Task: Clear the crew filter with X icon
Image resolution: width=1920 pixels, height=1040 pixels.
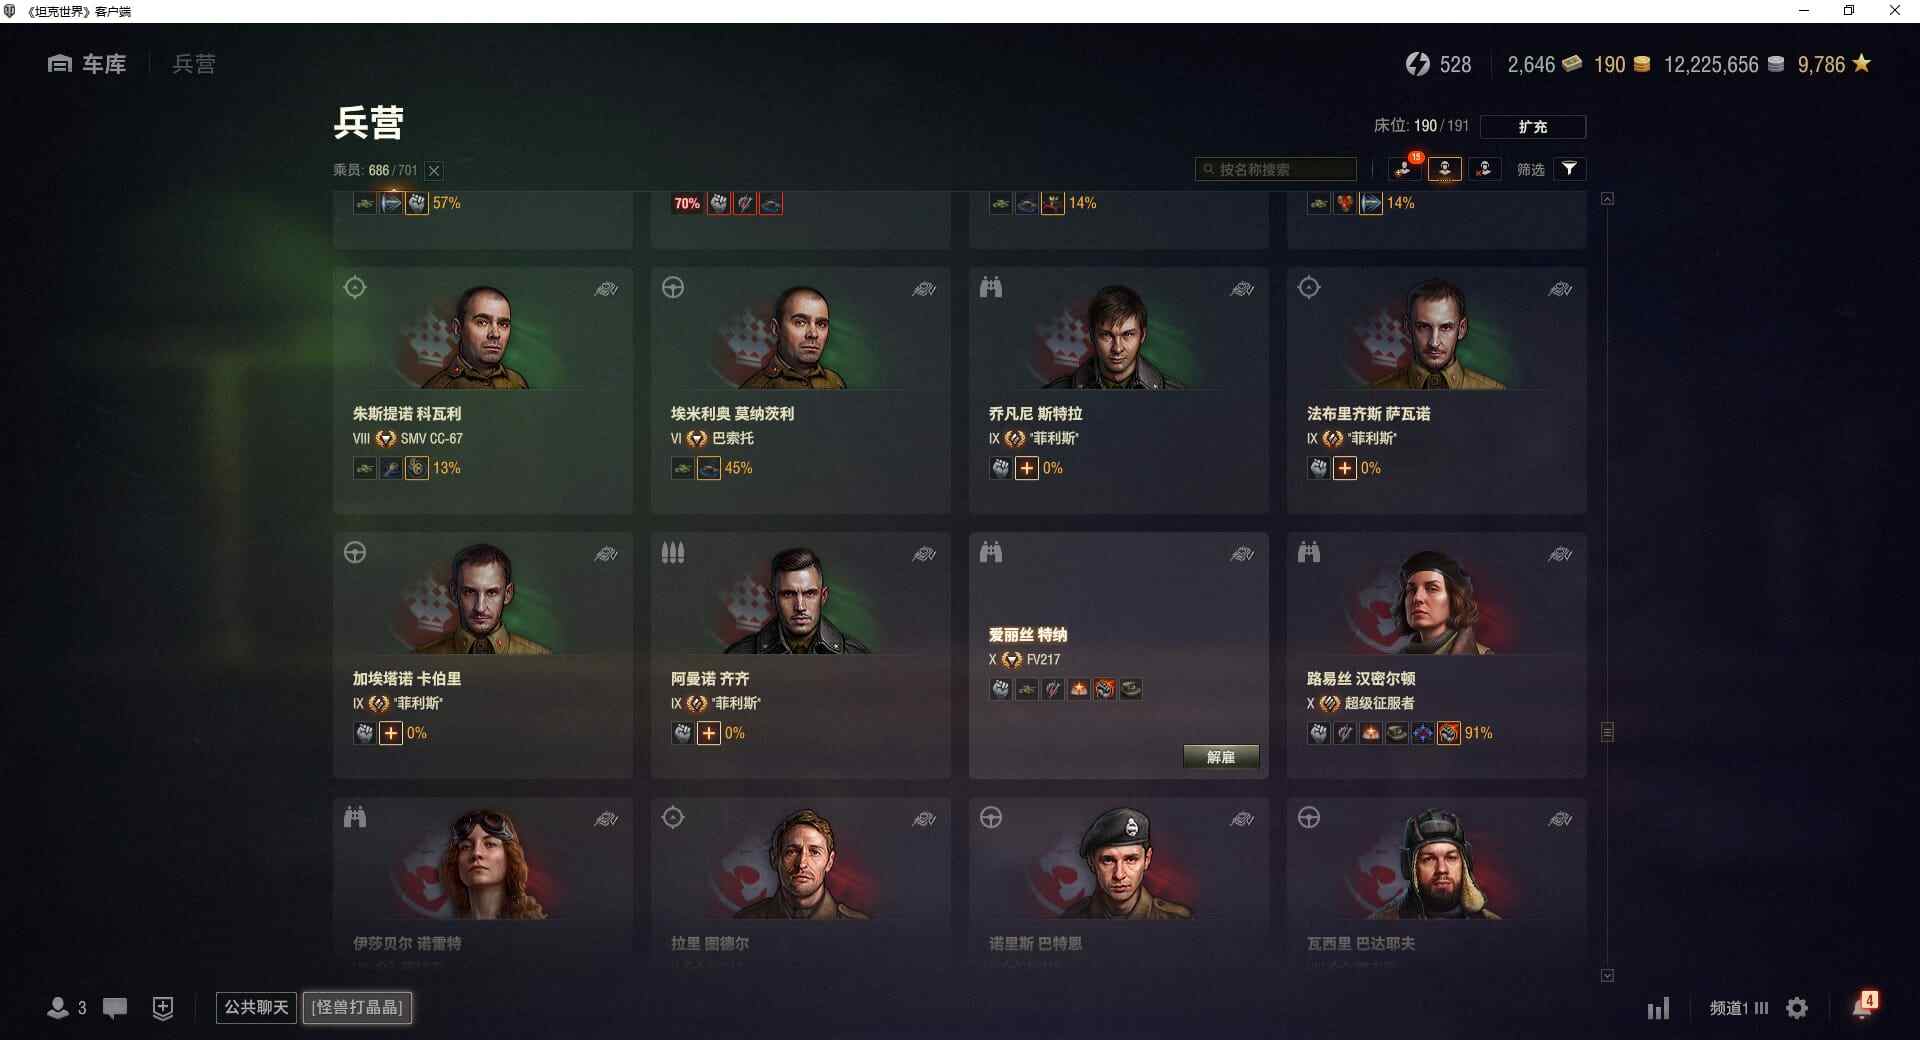Action: tap(434, 171)
